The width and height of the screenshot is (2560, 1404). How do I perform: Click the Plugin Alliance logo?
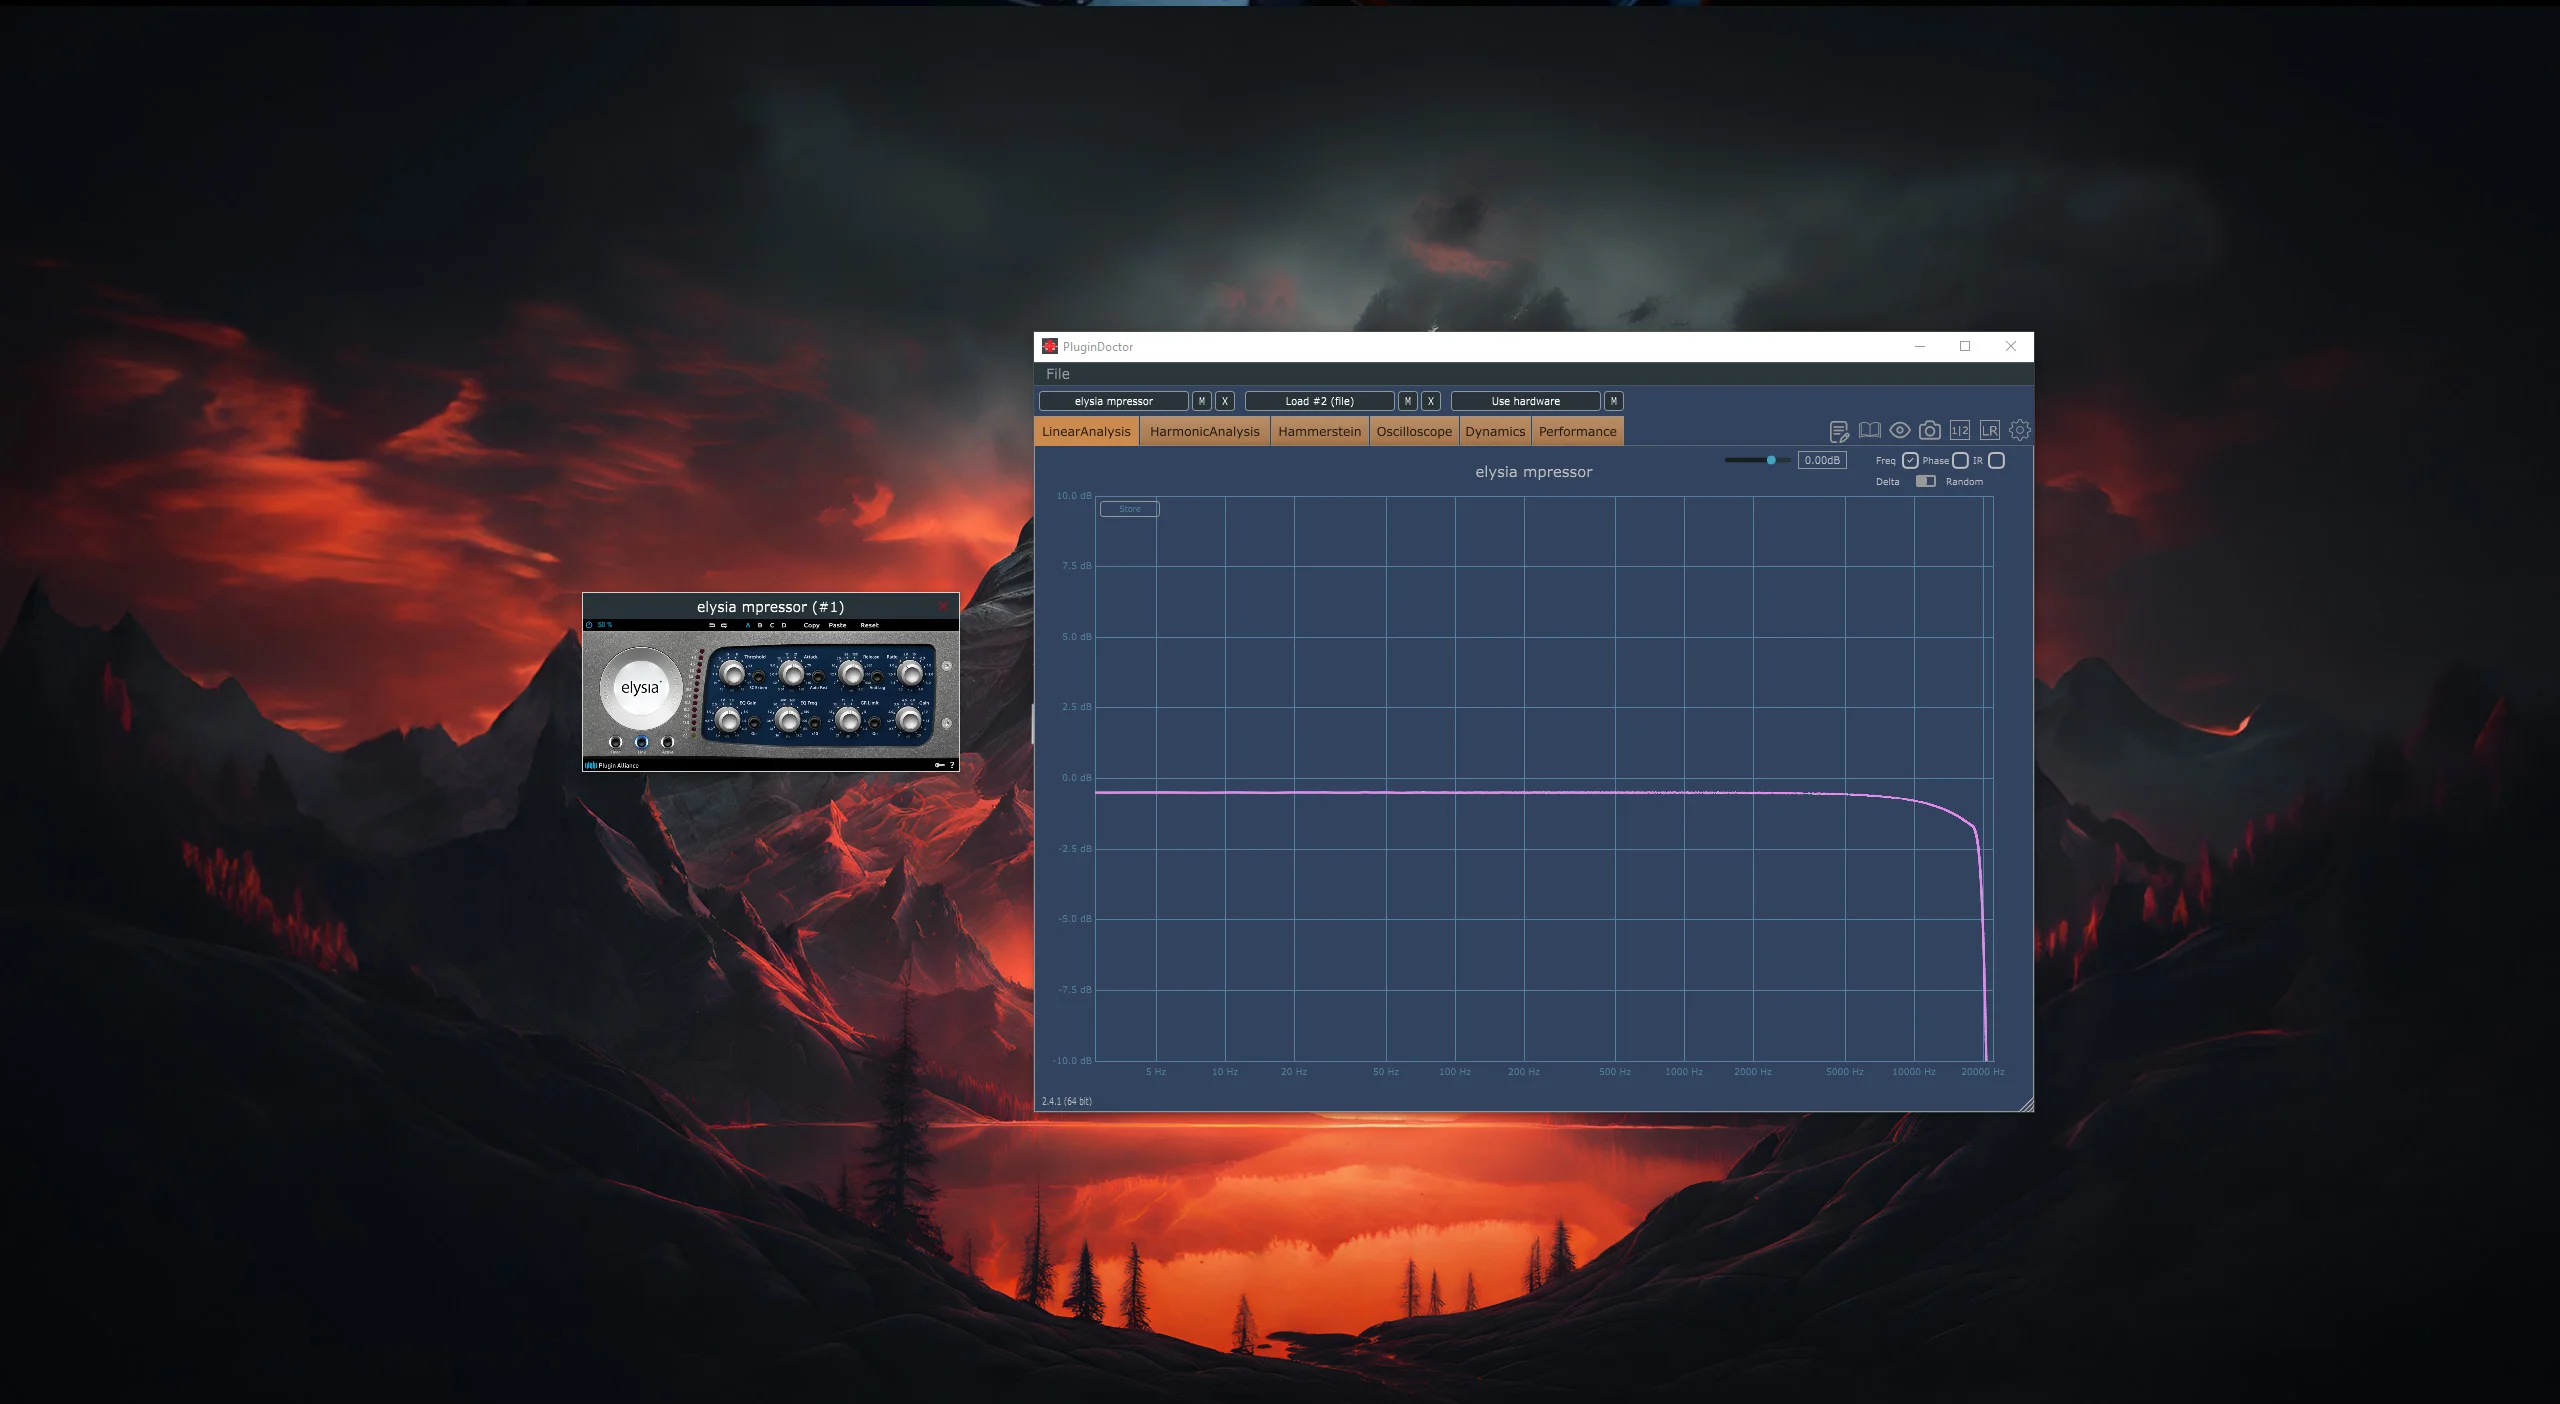coord(612,765)
